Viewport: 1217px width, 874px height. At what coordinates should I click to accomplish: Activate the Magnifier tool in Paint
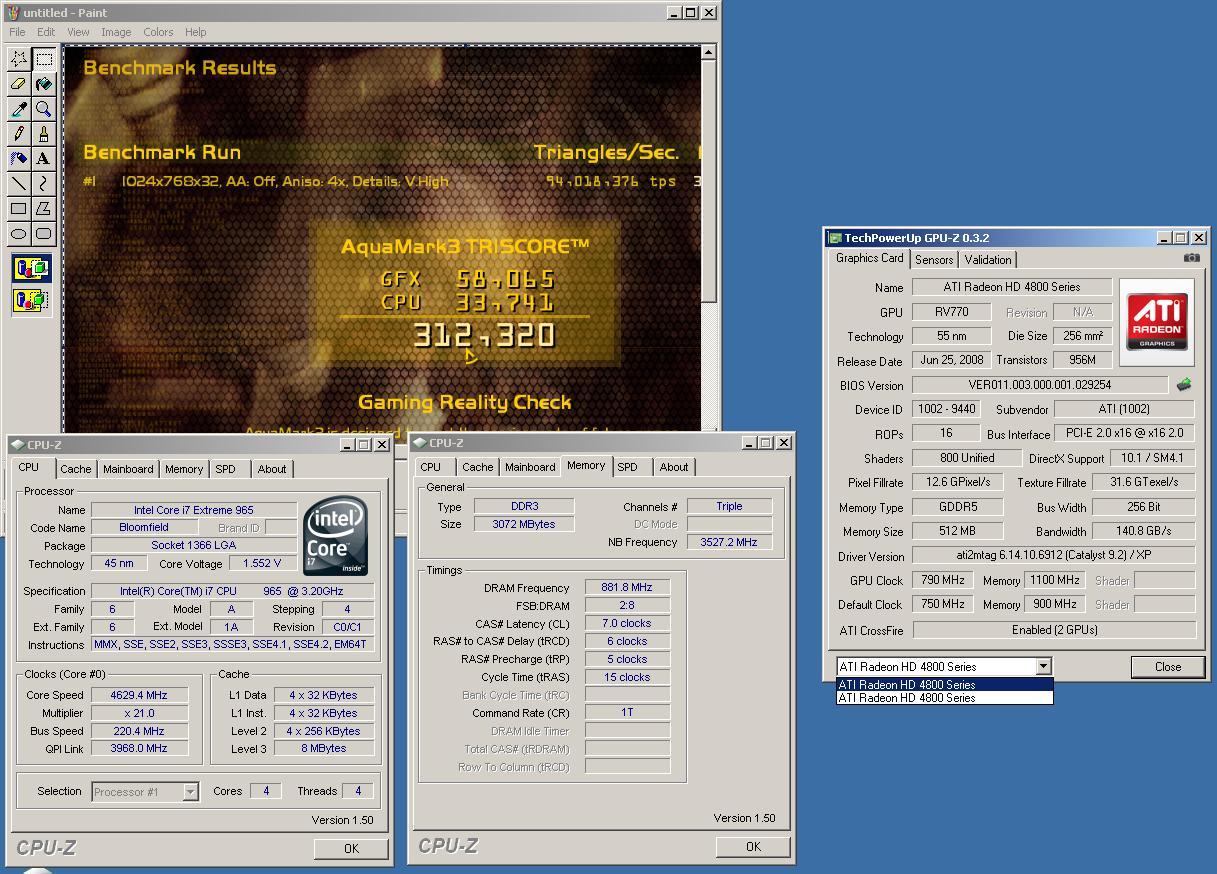pos(44,109)
